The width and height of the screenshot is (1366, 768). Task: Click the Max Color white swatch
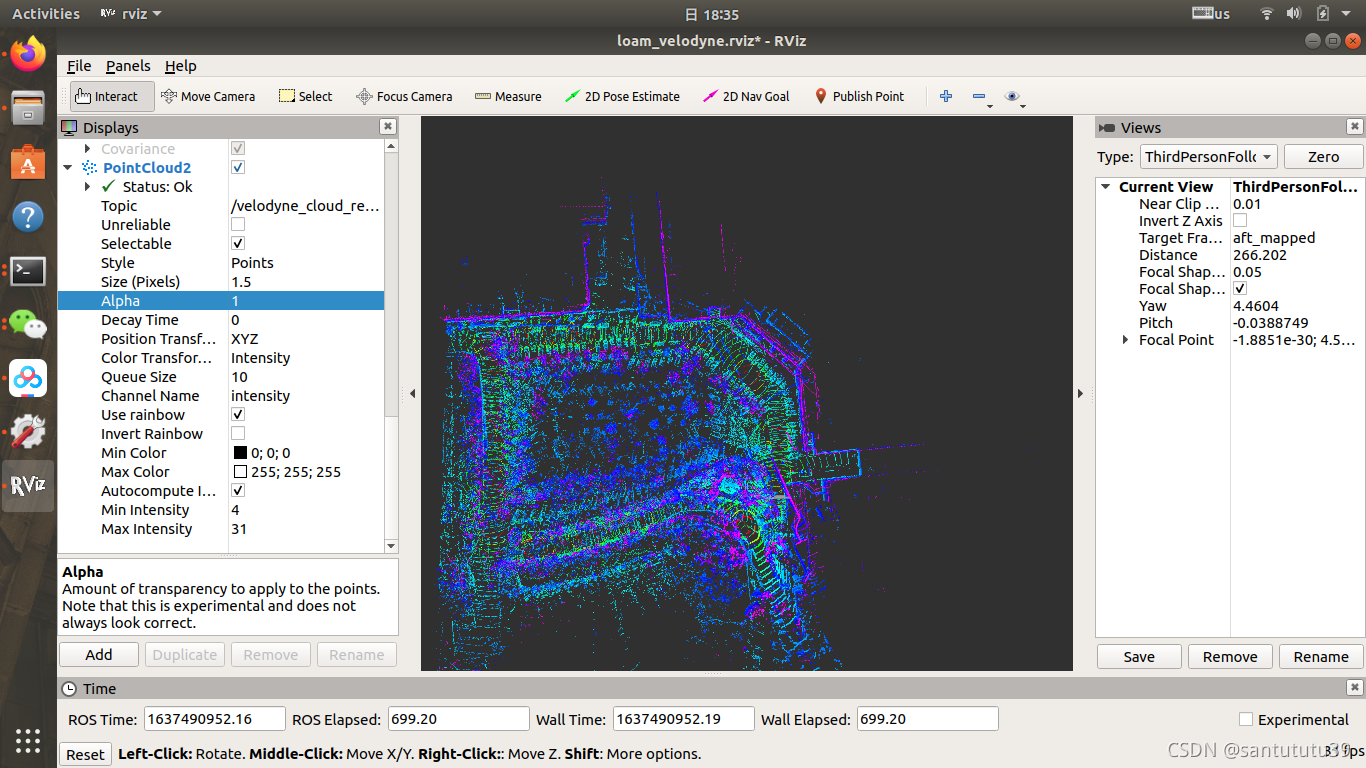(x=240, y=472)
